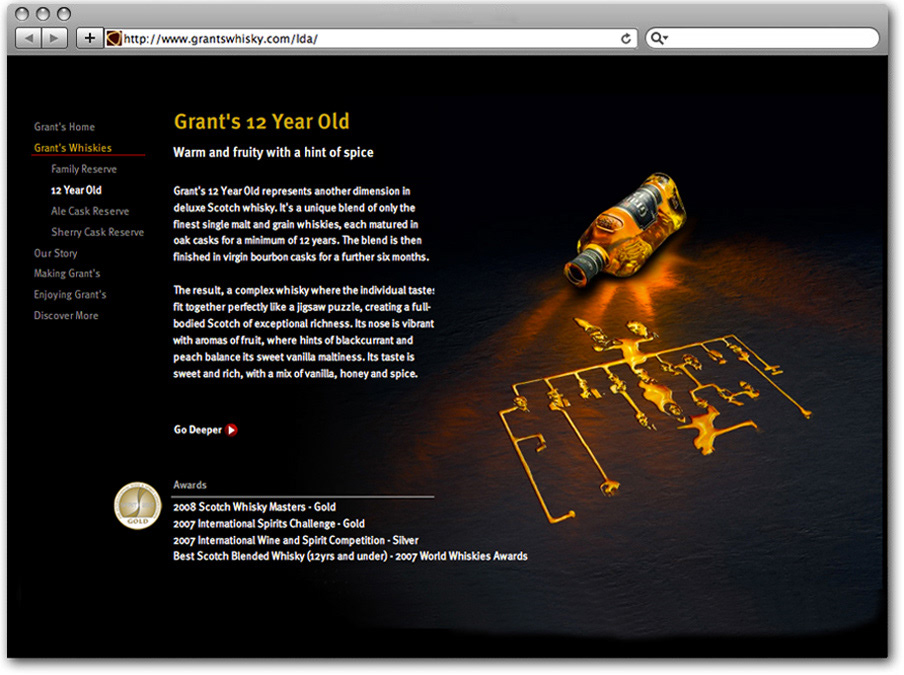This screenshot has width=904, height=675.
Task: Click '2008 Scotch Whisky Masters - Gold' award
Action: tap(254, 507)
